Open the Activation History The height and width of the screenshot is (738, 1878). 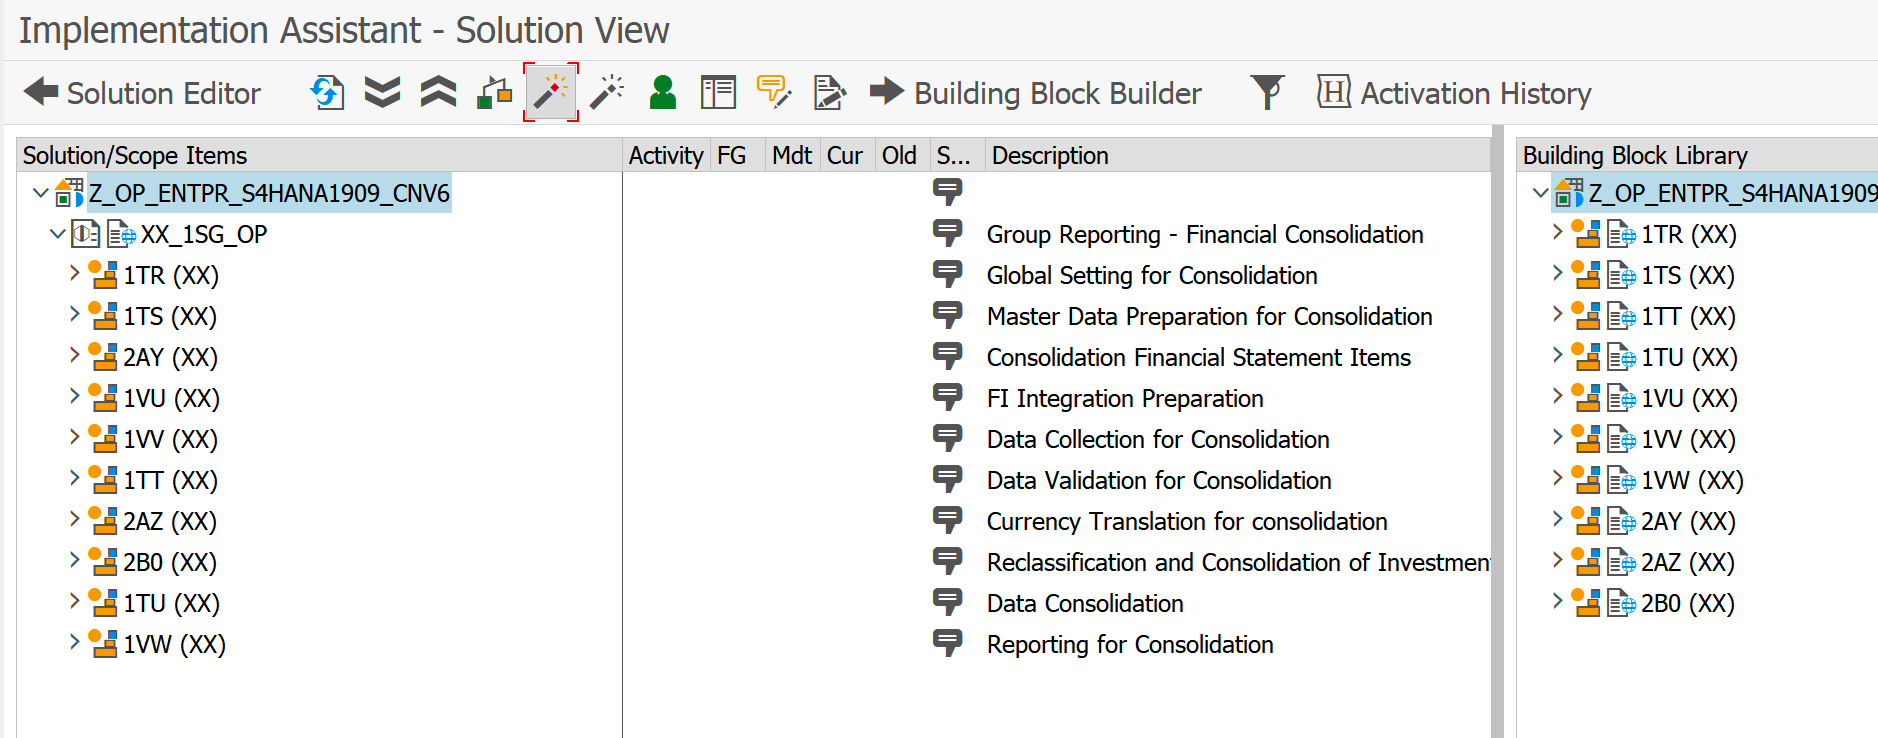coord(1455,93)
